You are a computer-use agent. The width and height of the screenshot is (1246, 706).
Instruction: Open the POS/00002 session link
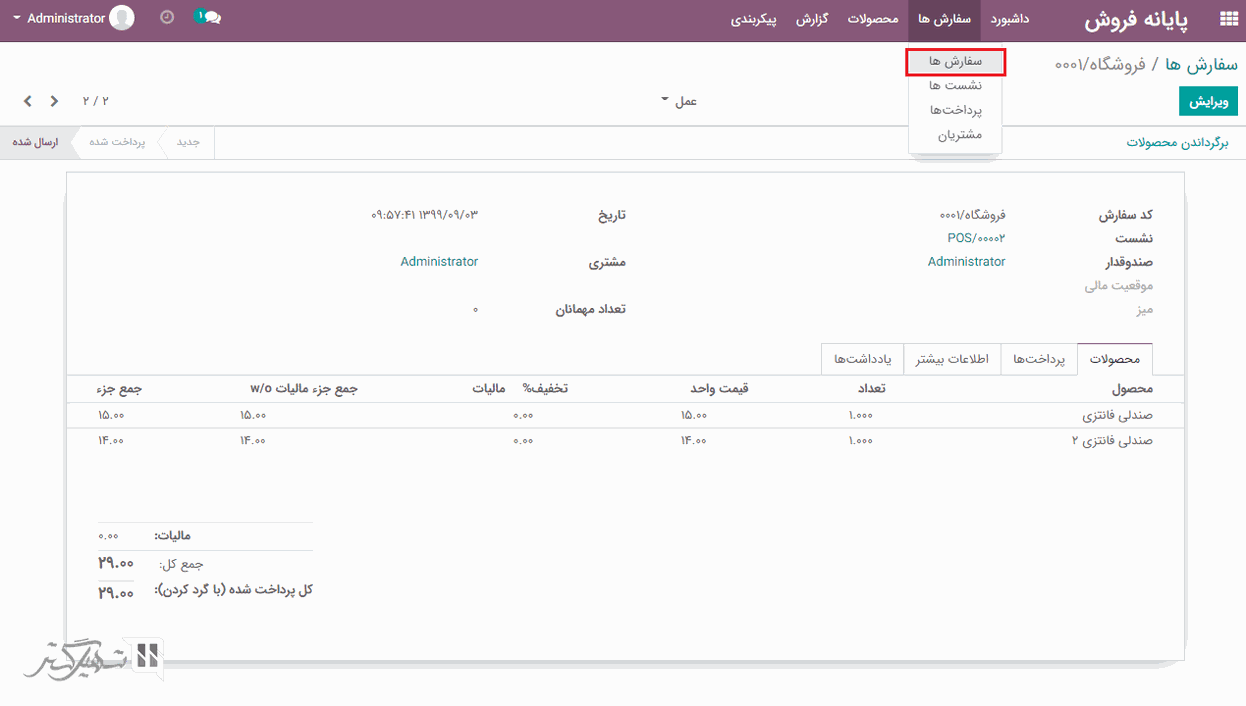click(x=976, y=238)
